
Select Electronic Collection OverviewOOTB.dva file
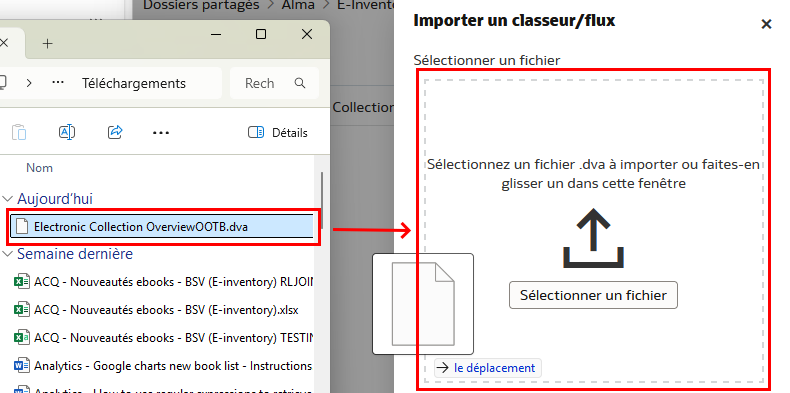tap(162, 227)
